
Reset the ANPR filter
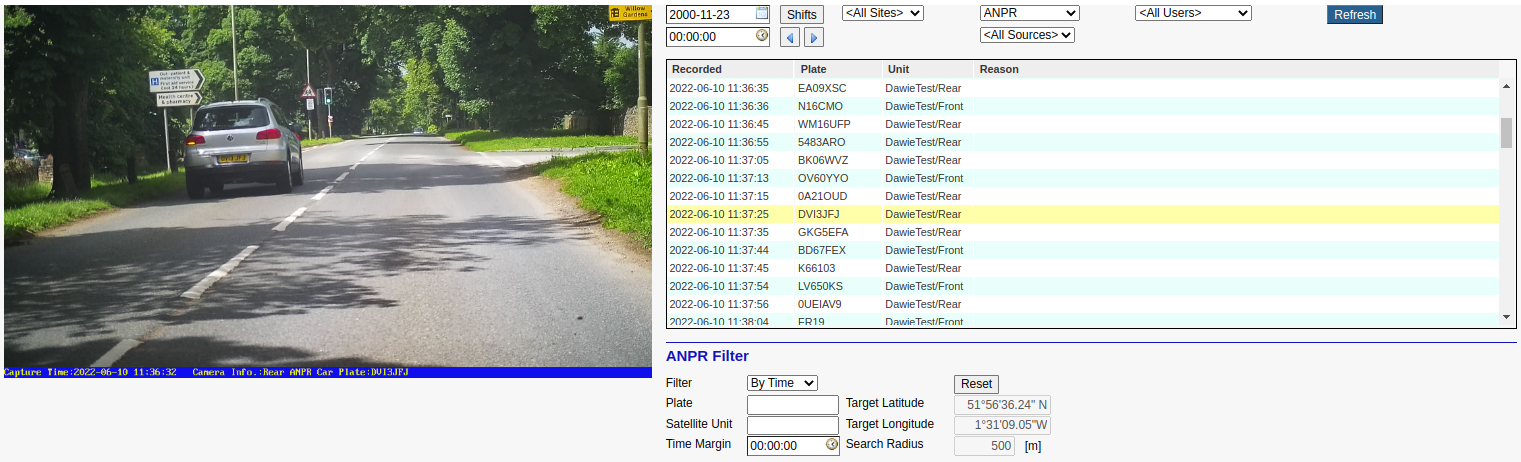click(976, 384)
